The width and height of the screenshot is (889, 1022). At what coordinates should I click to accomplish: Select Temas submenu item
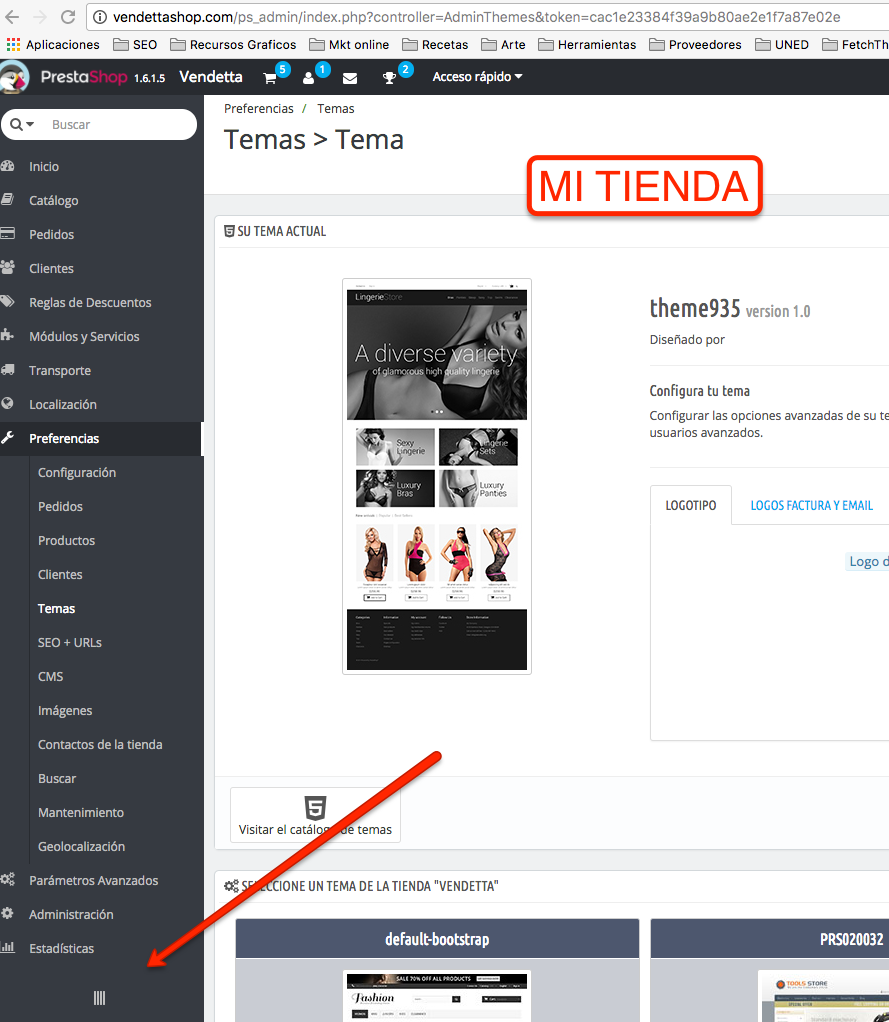57,608
